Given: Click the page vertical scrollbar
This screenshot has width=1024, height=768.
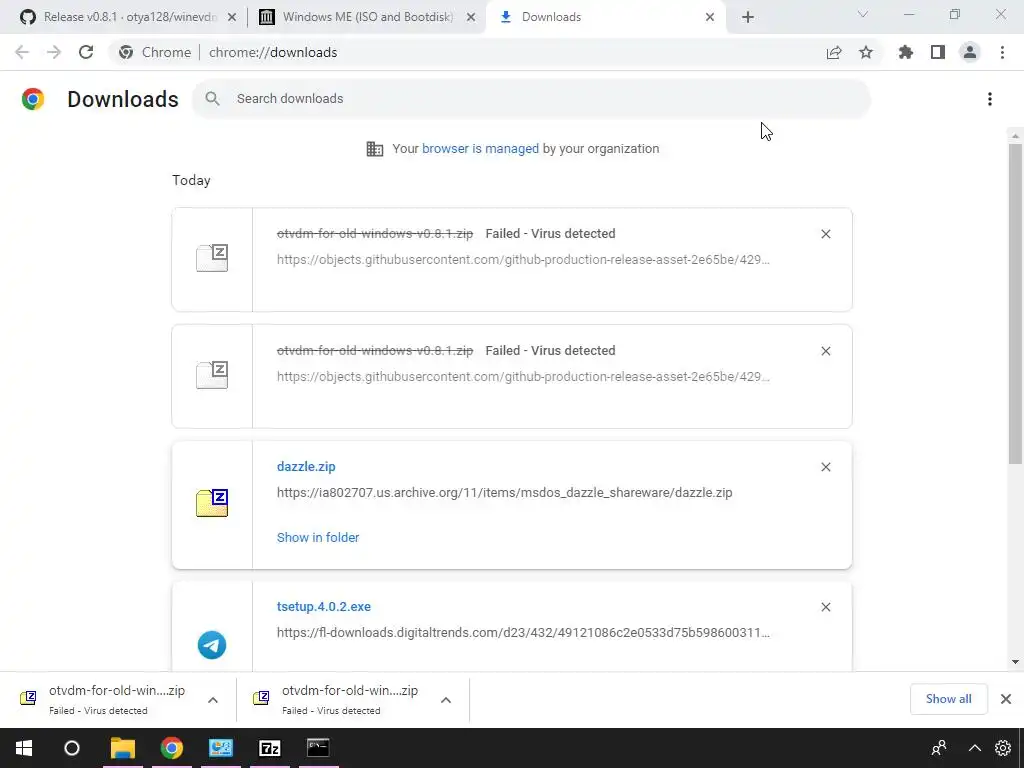Looking at the screenshot, I should click(x=1015, y=304).
